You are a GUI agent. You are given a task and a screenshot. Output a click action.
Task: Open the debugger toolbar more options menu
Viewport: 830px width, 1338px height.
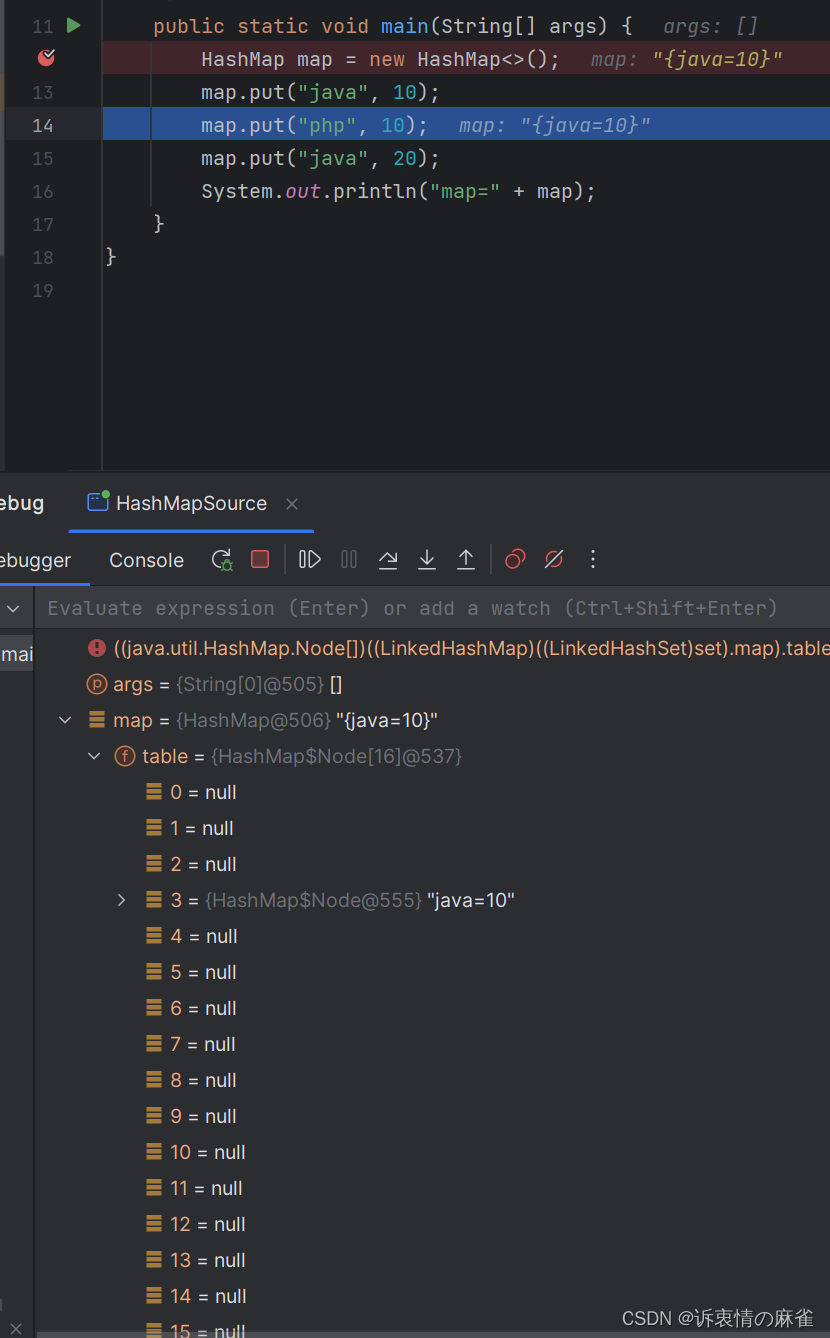[x=593, y=560]
